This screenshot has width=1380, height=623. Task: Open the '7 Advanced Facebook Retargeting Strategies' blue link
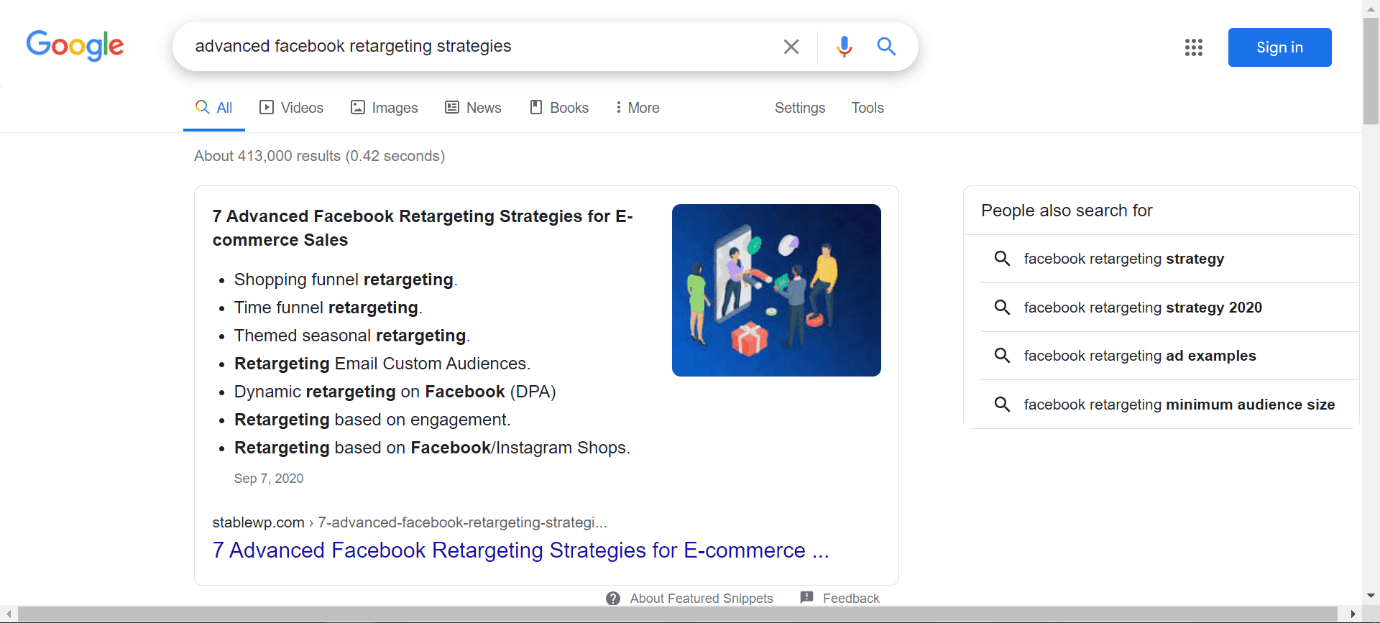(x=521, y=551)
